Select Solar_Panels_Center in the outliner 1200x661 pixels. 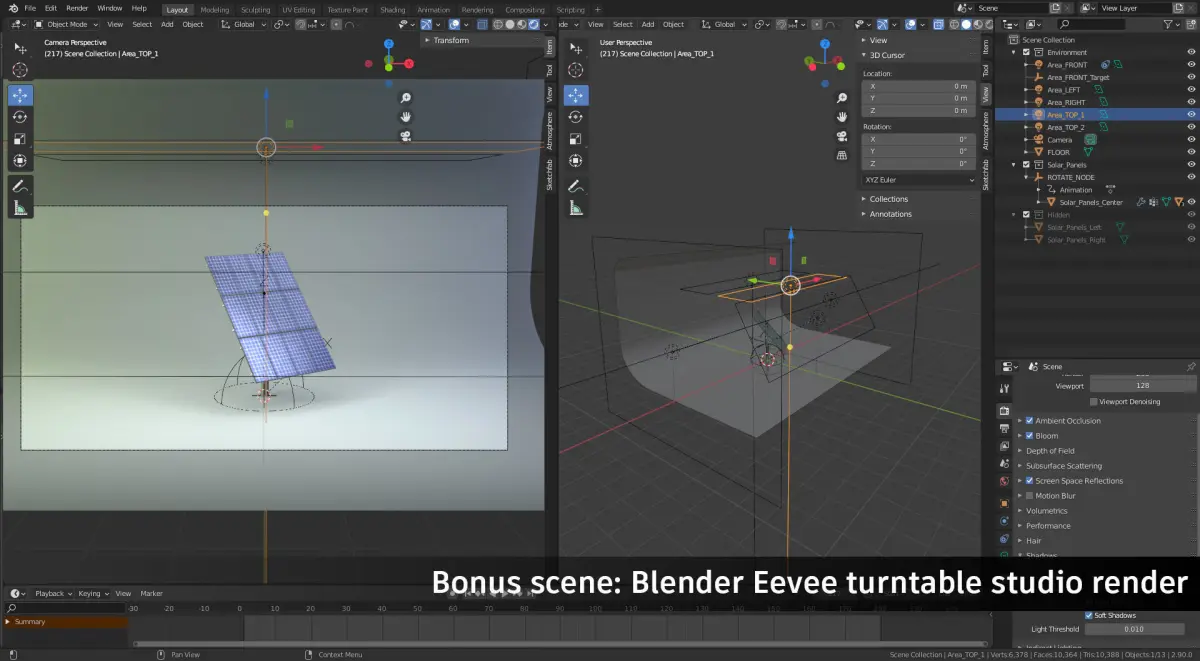[1090, 202]
